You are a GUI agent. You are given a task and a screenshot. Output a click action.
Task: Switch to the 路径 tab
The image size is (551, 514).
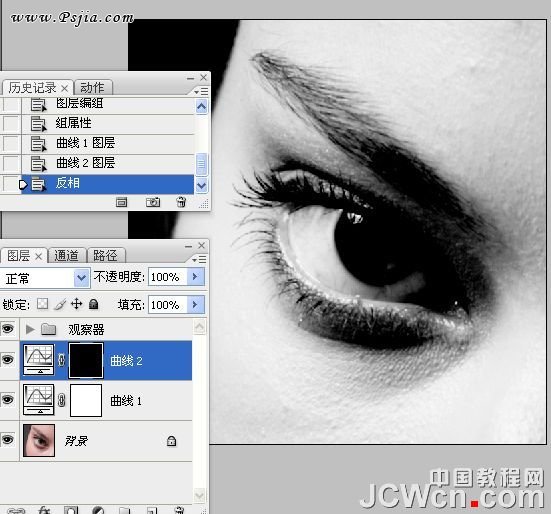click(x=105, y=255)
